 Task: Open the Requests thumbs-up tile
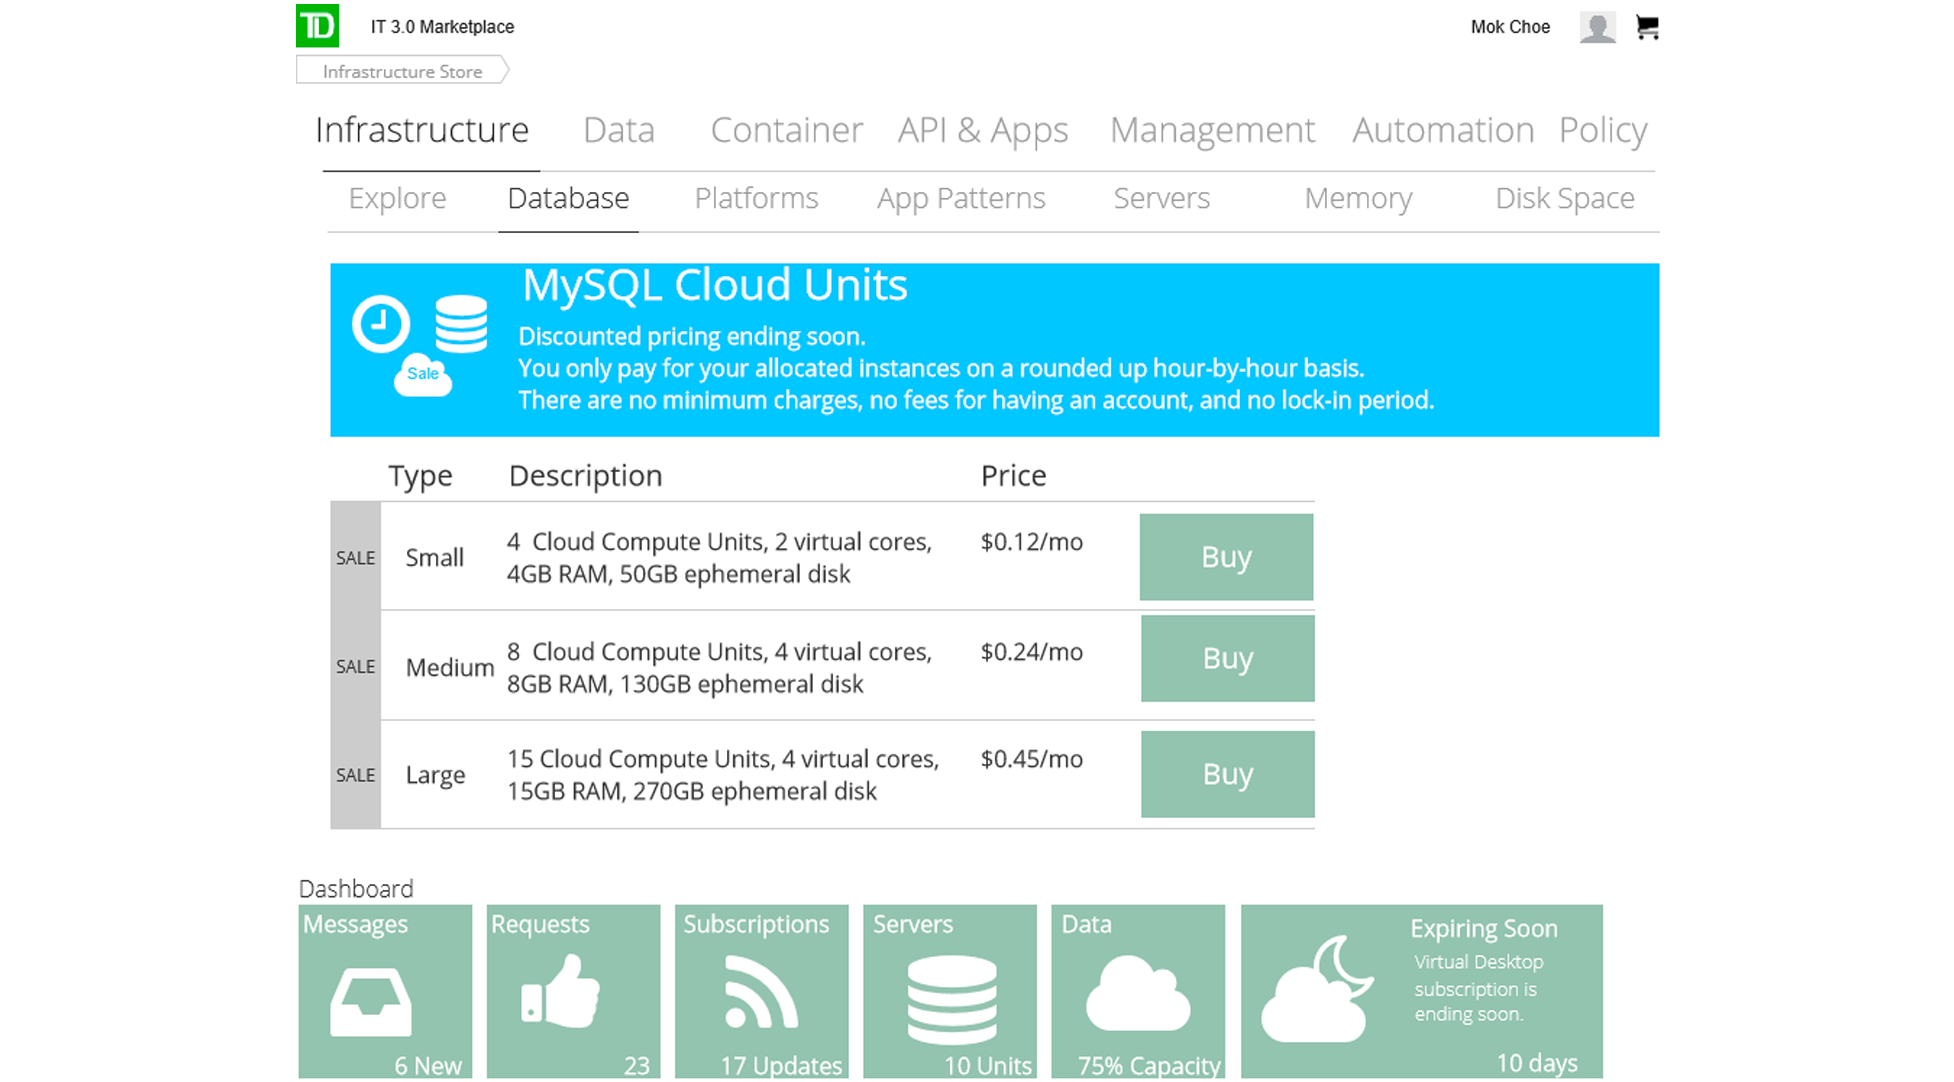click(573, 991)
